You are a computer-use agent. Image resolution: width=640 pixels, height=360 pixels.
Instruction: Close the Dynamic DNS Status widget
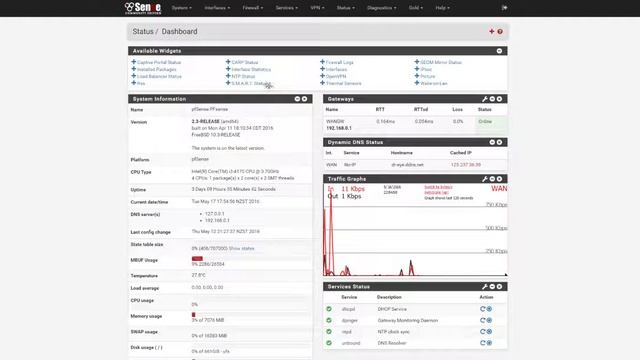click(499, 142)
